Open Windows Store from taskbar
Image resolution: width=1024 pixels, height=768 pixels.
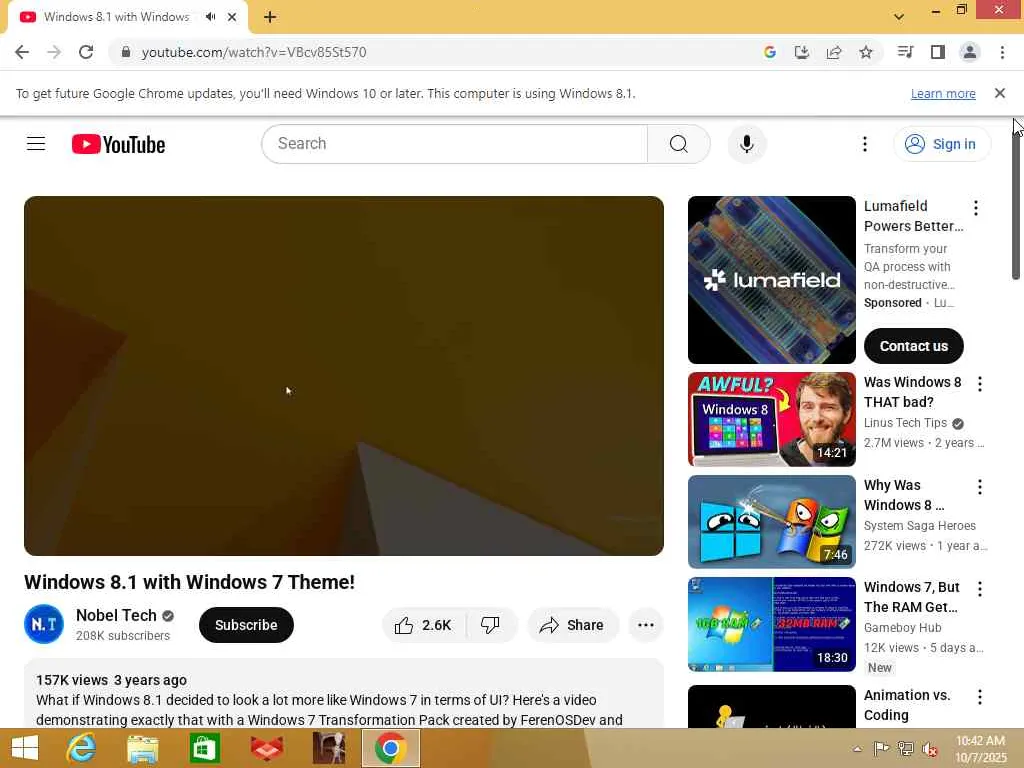[x=204, y=748]
